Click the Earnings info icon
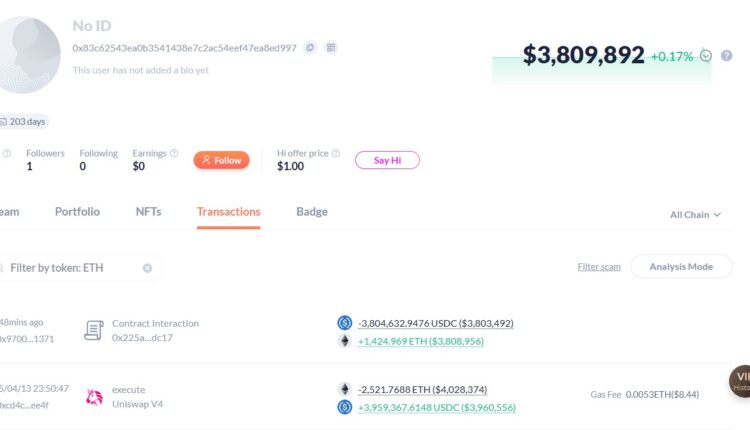Viewport: 750px width, 430px height. click(174, 153)
